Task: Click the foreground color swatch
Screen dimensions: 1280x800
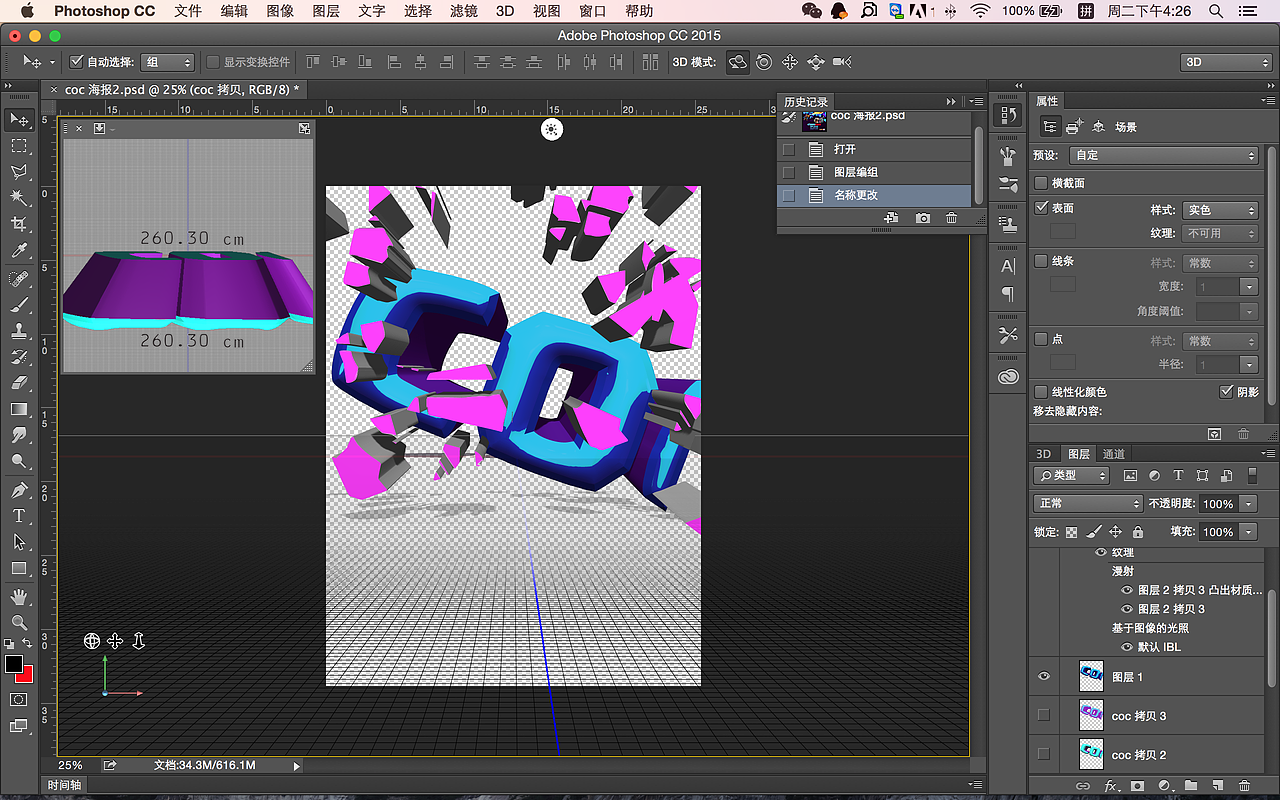Action: [13, 665]
